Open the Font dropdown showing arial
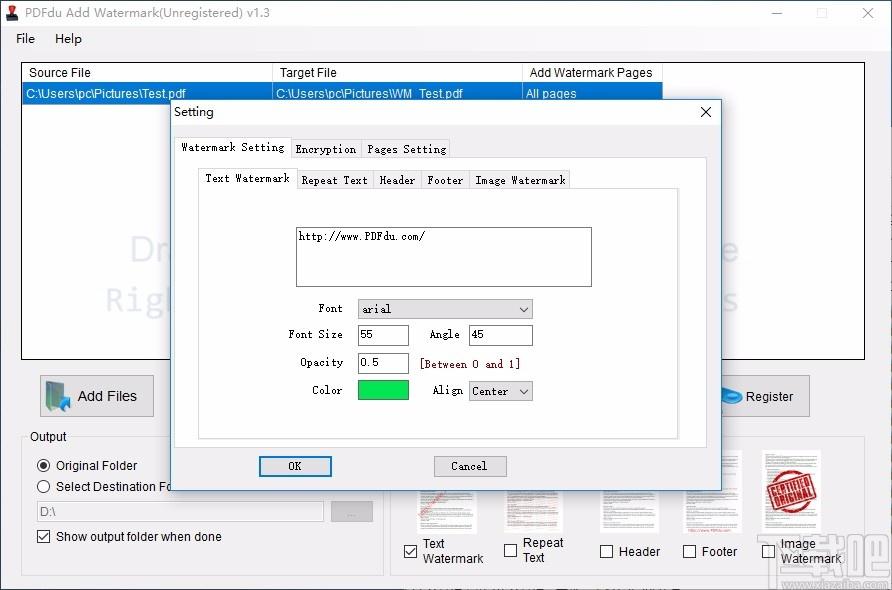The image size is (892, 590). pos(445,309)
